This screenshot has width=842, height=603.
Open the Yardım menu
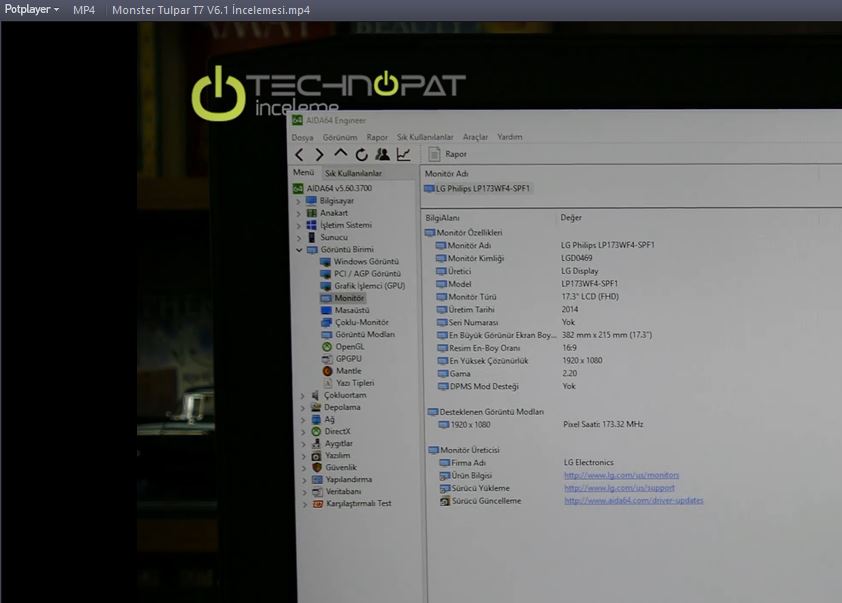[510, 137]
